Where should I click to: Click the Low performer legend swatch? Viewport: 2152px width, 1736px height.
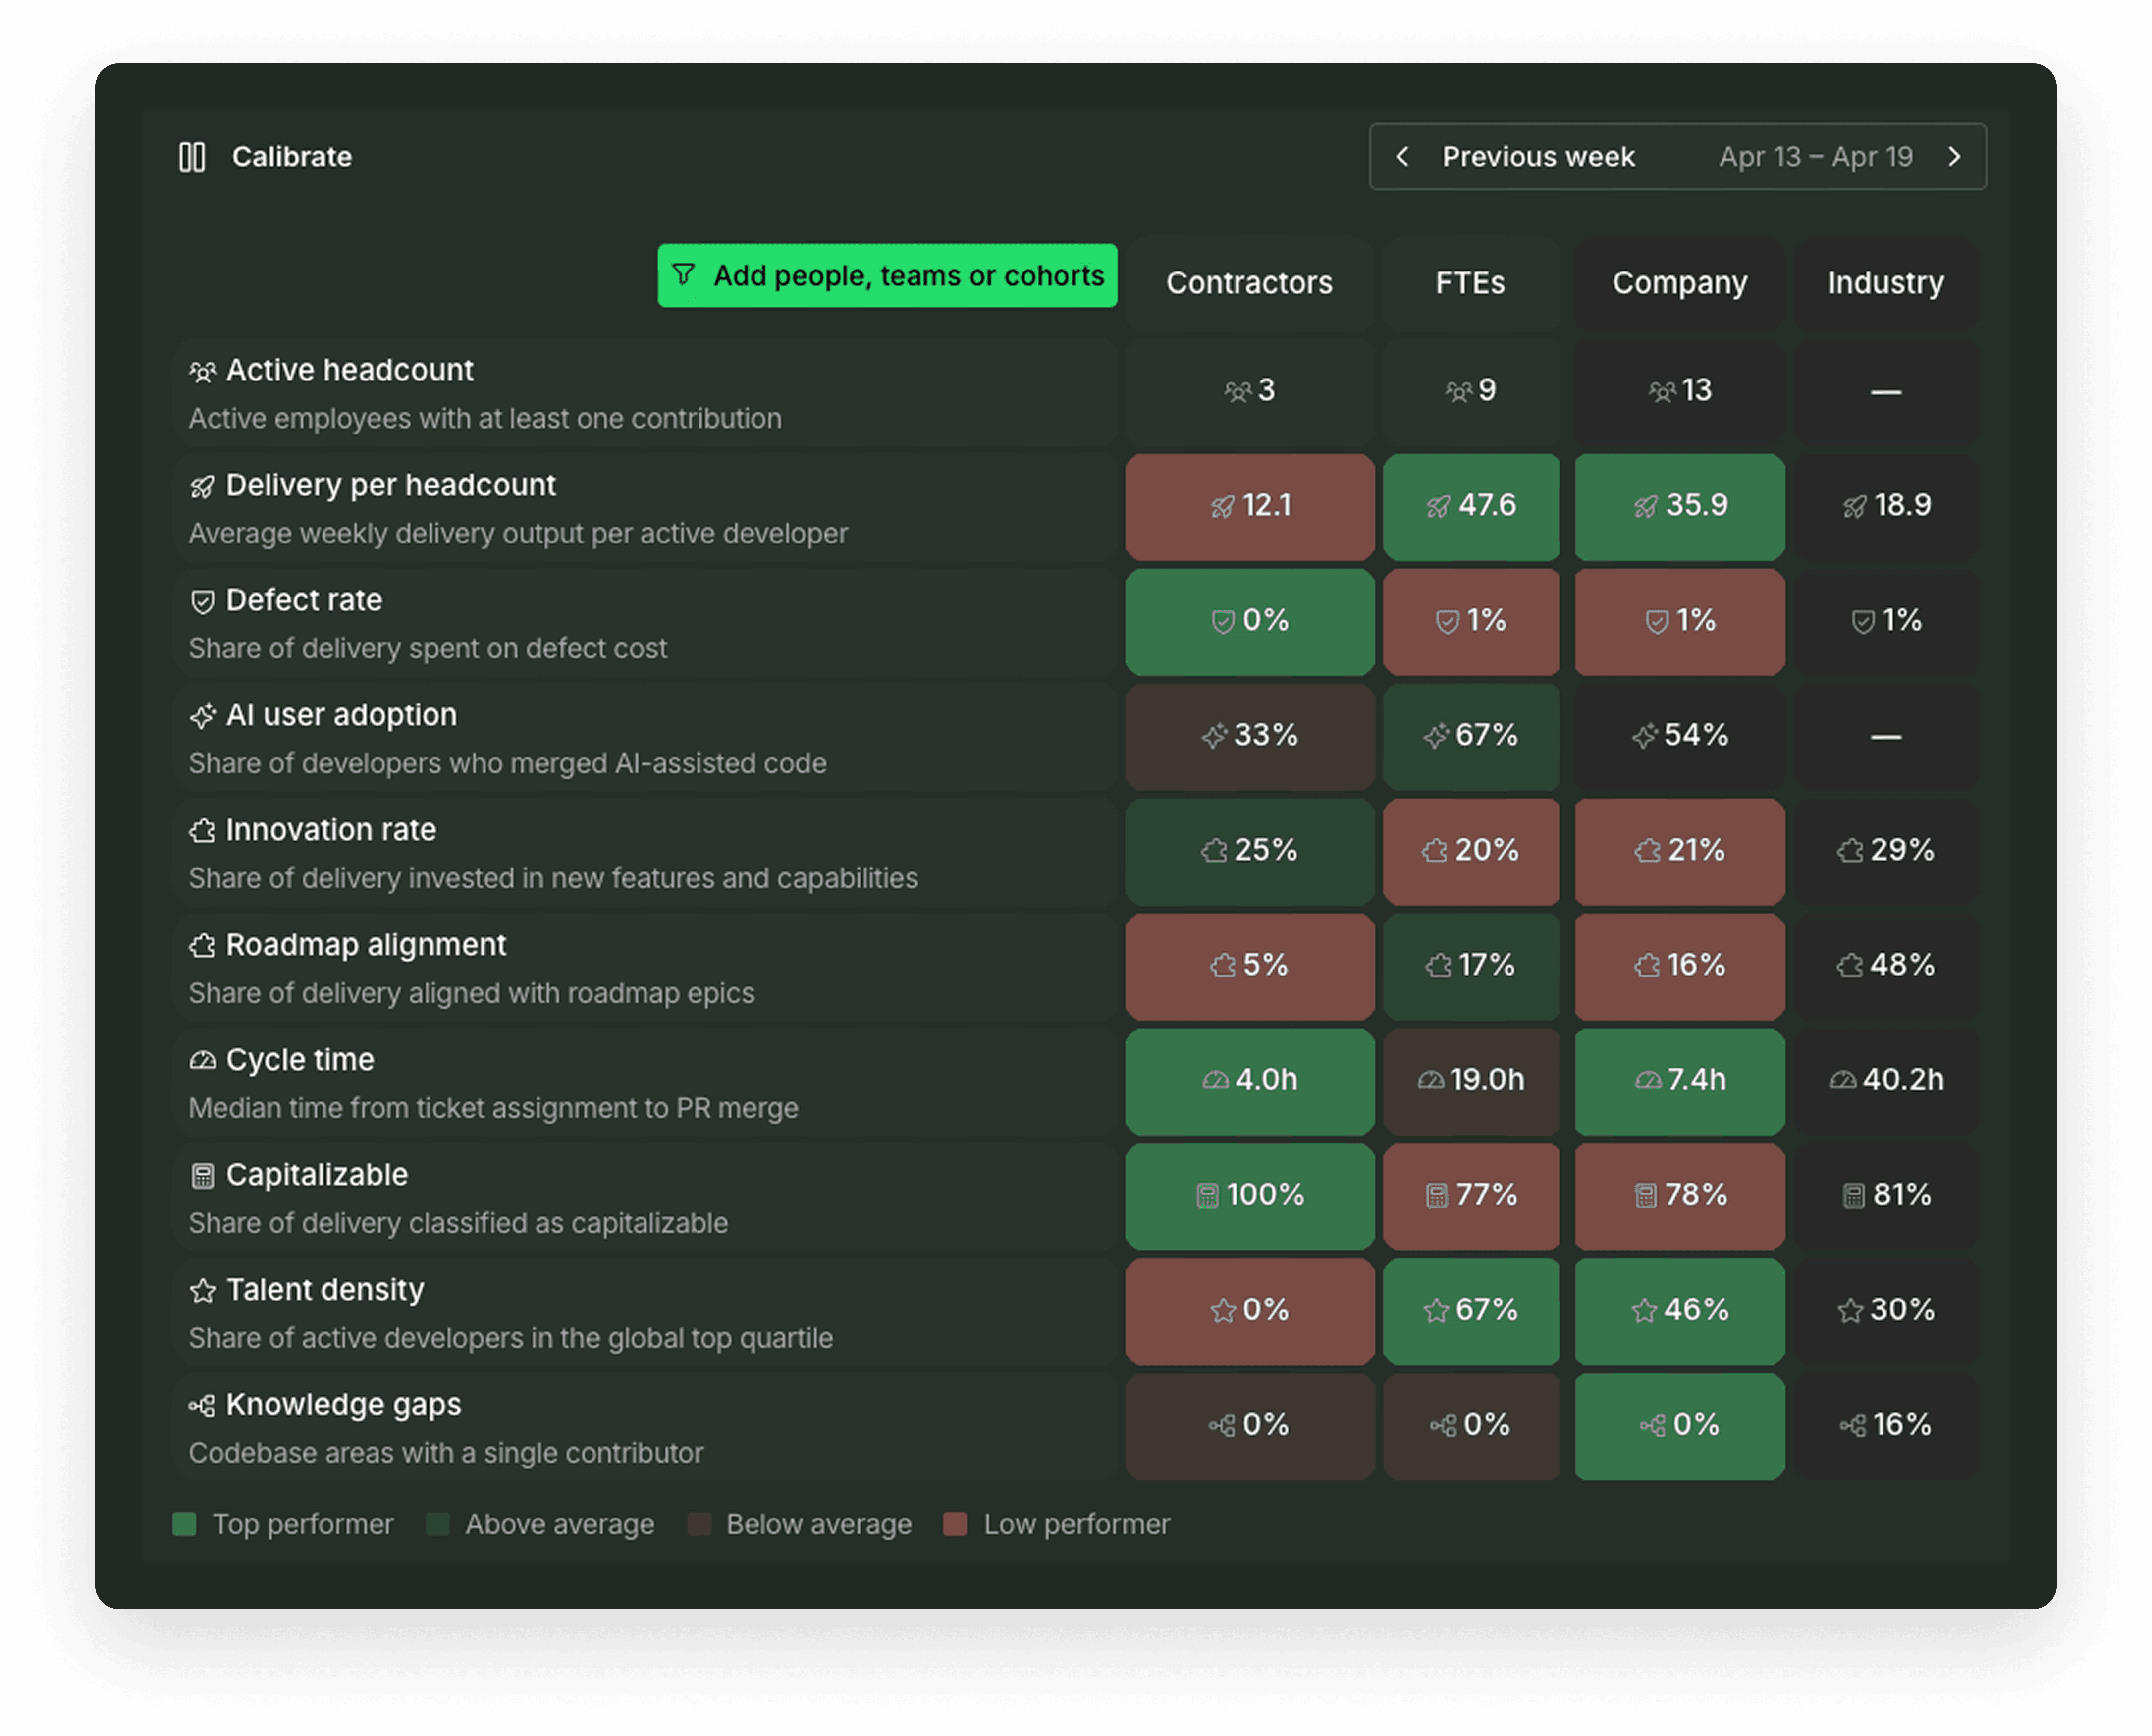coord(955,1524)
